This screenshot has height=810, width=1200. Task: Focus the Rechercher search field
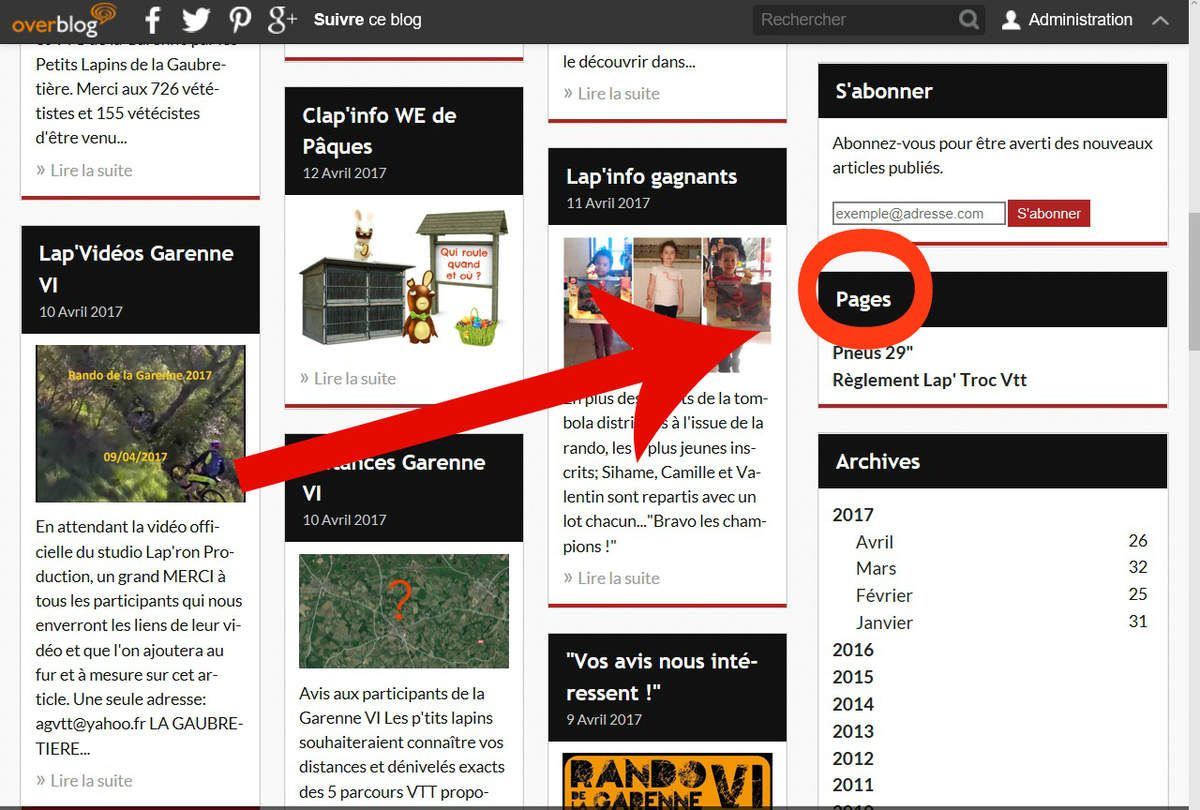855,19
